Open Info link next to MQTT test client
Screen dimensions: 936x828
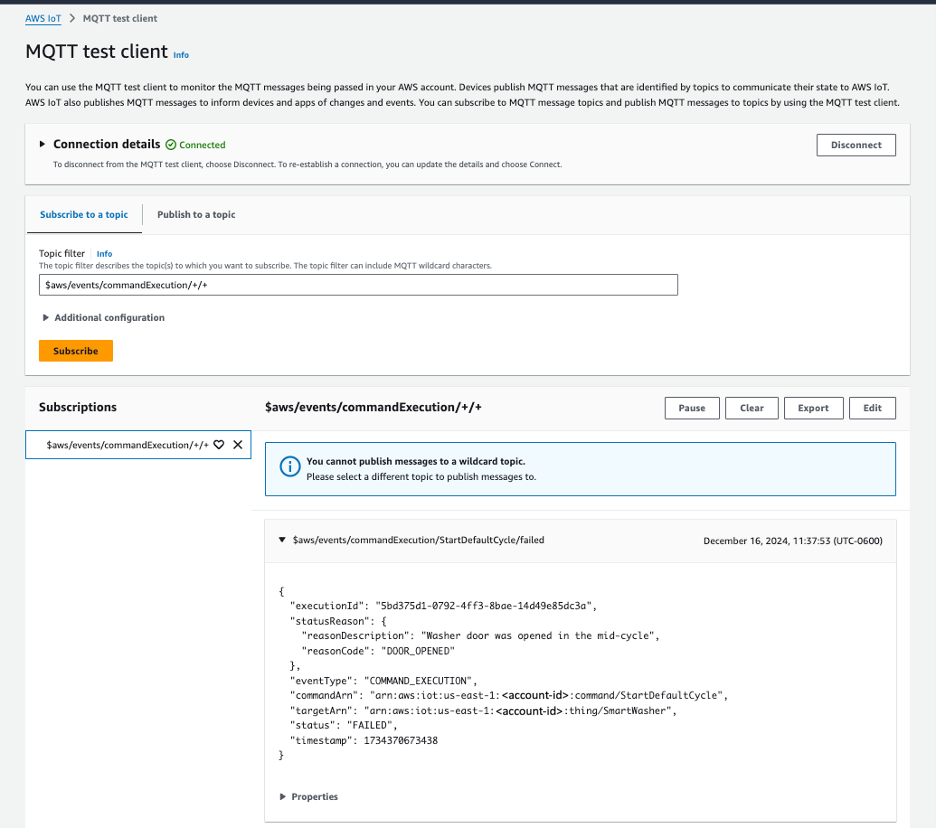coord(181,55)
